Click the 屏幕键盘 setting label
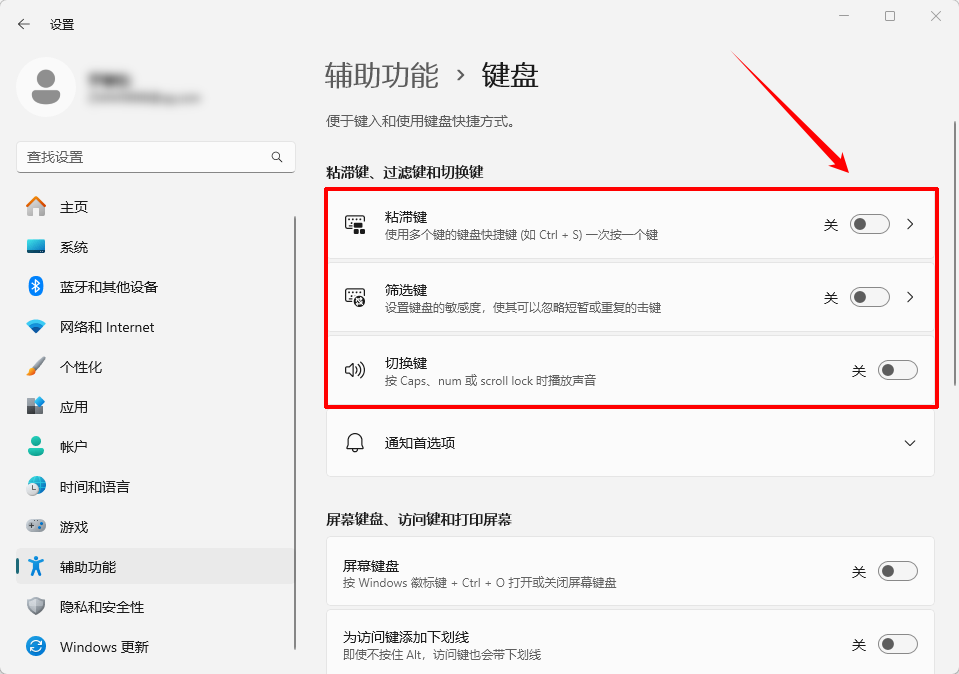 tap(371, 566)
